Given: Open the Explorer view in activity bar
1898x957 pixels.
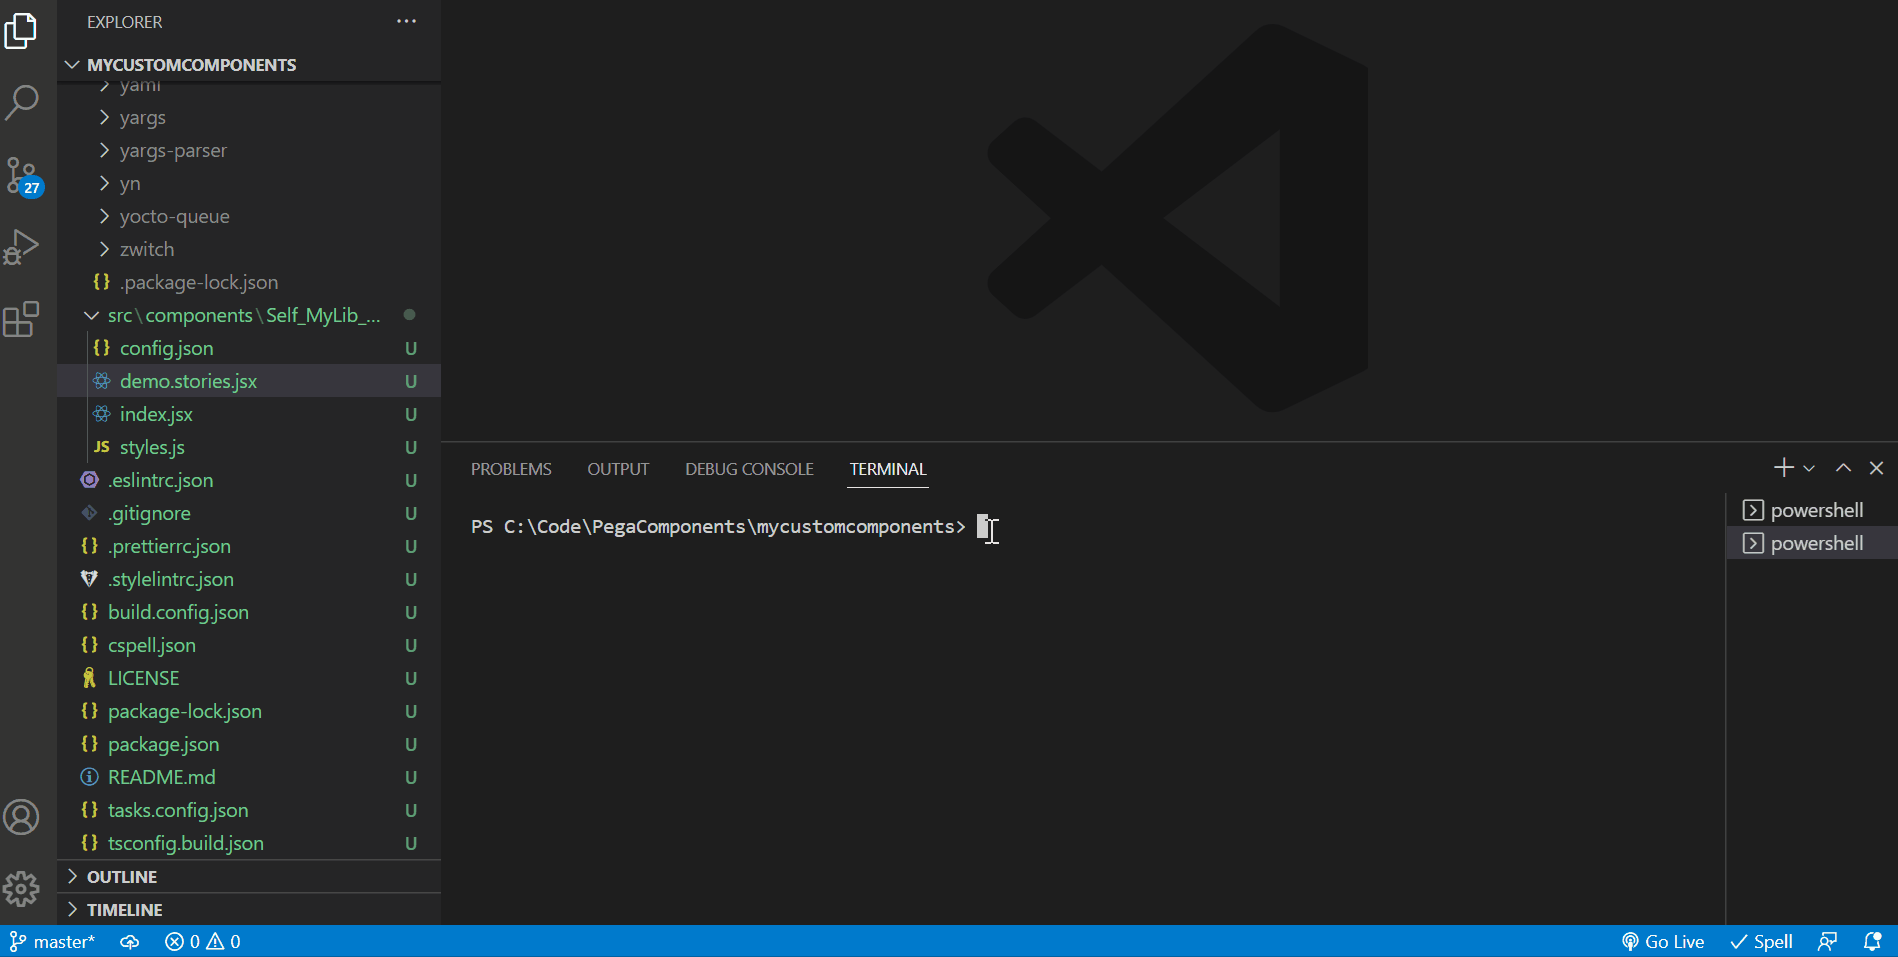Looking at the screenshot, I should pyautogui.click(x=22, y=31).
